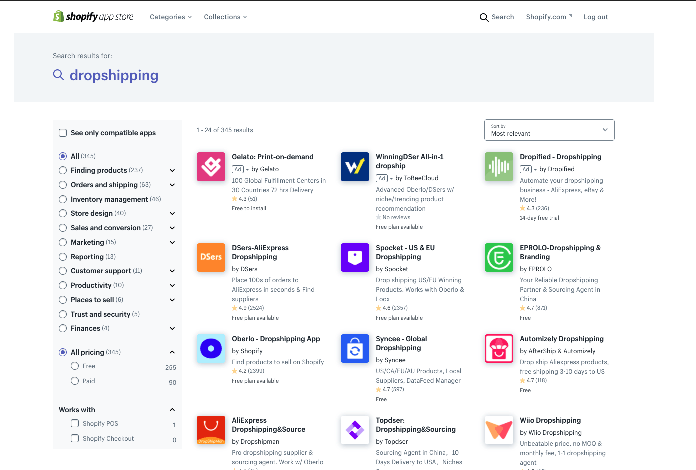
Task: Click the search magnifier icon in header
Action: [484, 17]
